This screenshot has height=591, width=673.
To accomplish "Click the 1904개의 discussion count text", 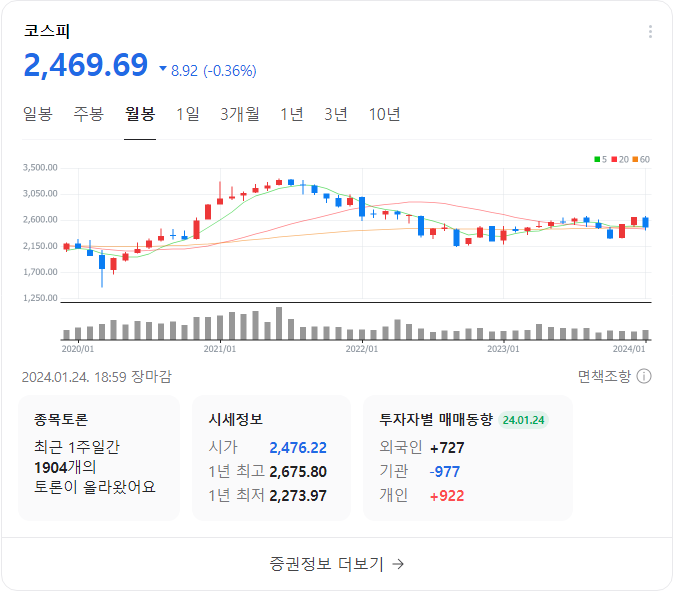I will coord(65,467).
